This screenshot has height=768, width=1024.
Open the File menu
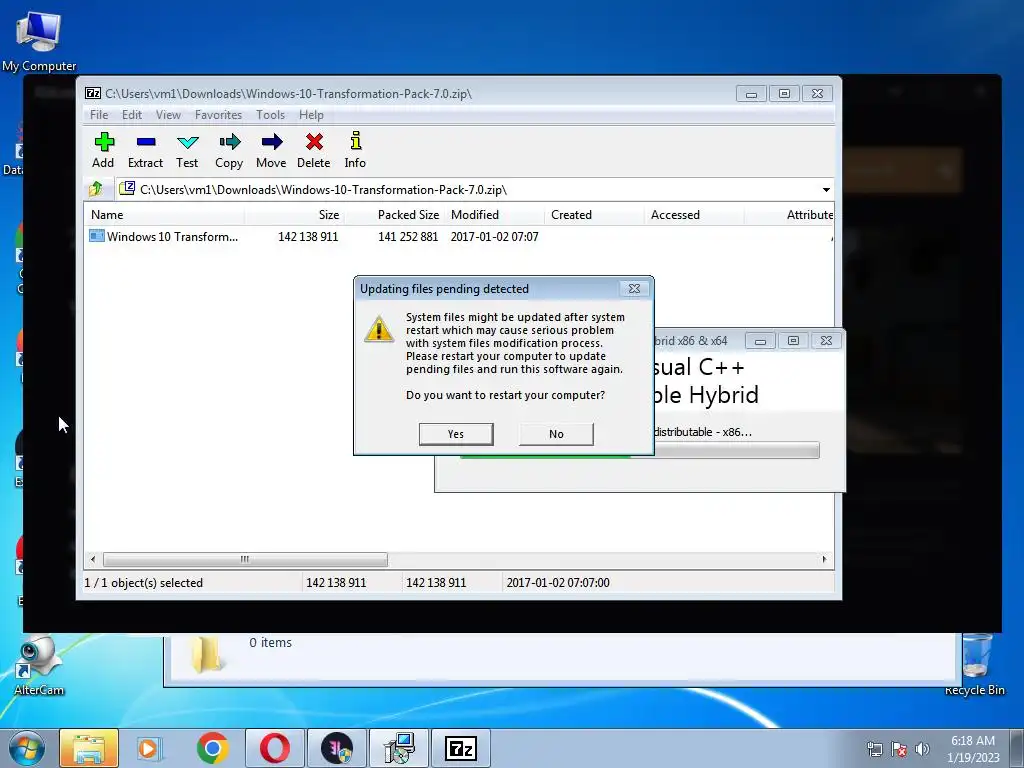tap(99, 115)
